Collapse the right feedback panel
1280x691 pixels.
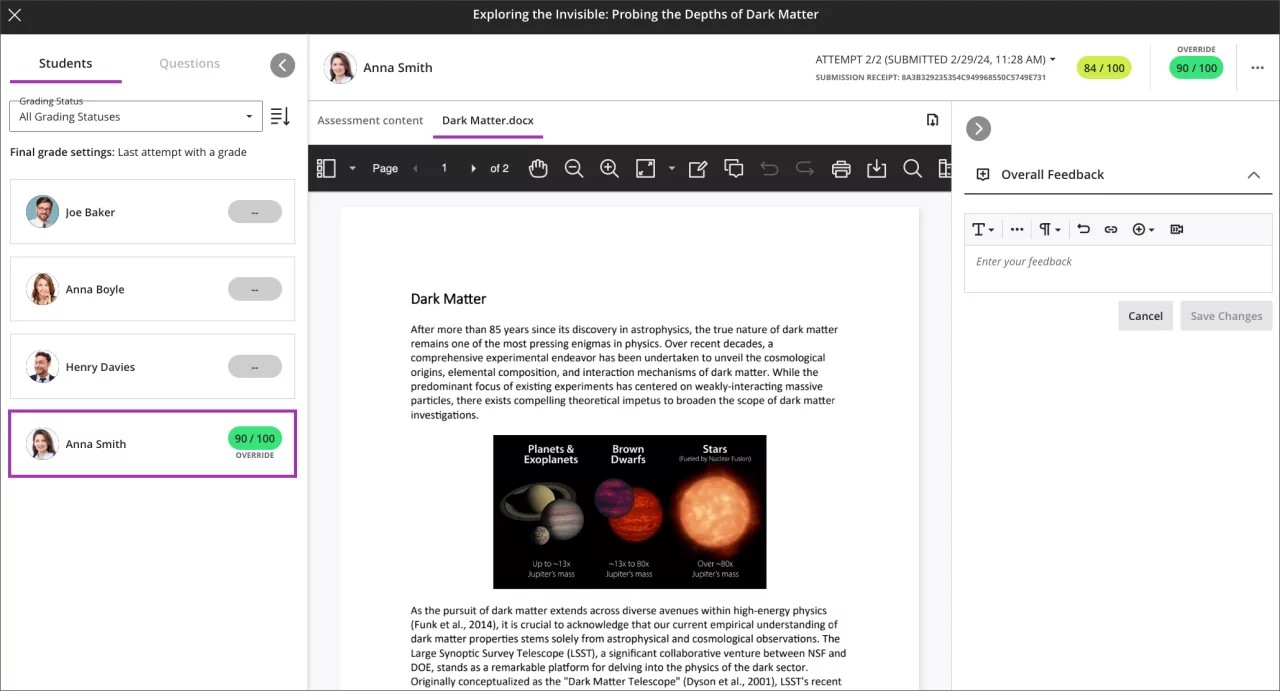click(x=978, y=128)
